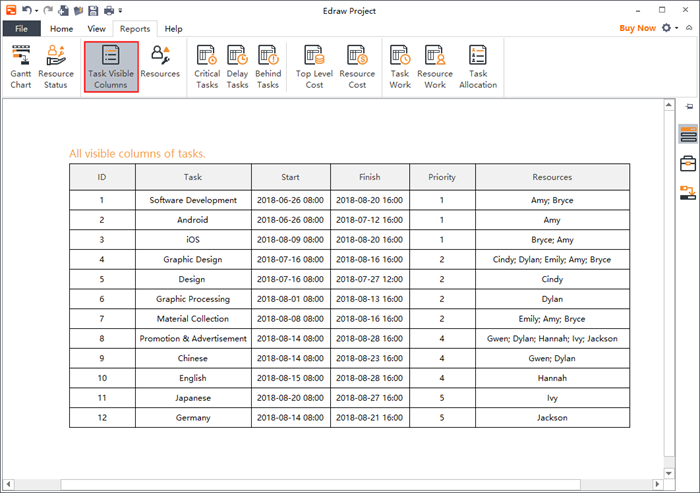
Task: Select the Android task cell
Action: click(x=193, y=220)
